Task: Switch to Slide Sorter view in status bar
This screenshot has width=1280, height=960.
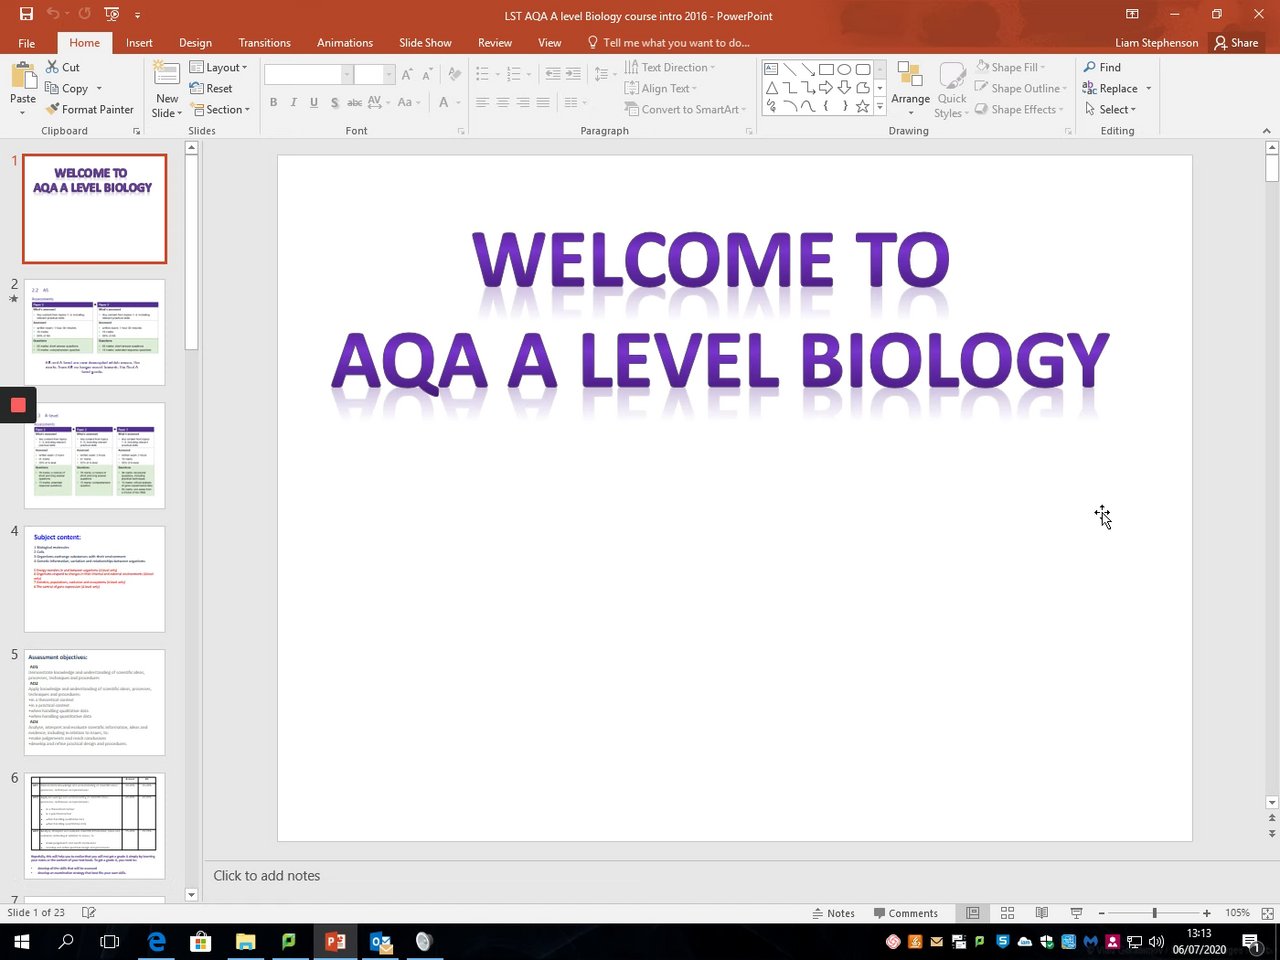Action: pos(1007,913)
